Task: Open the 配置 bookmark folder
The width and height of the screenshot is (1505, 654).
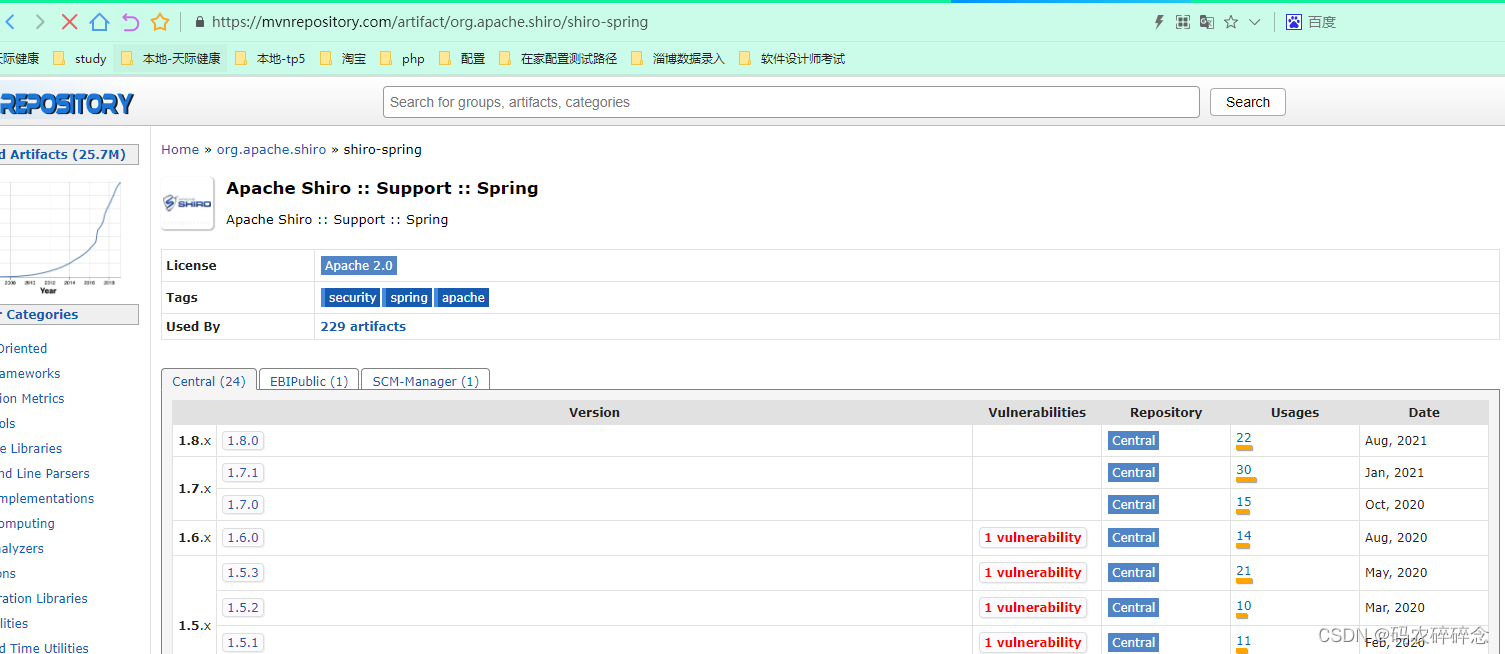Action: (462, 59)
